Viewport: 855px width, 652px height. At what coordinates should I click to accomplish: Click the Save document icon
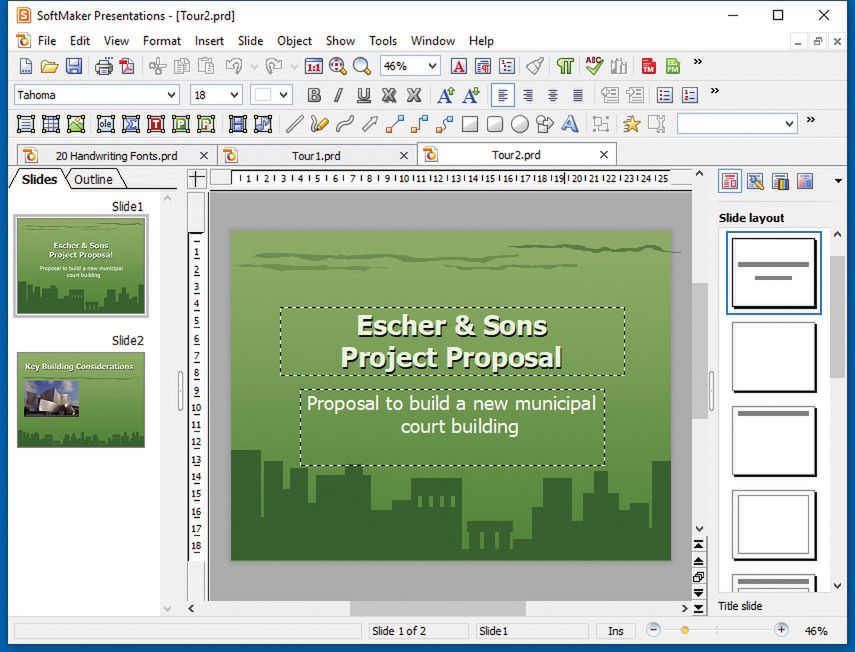pyautogui.click(x=74, y=67)
